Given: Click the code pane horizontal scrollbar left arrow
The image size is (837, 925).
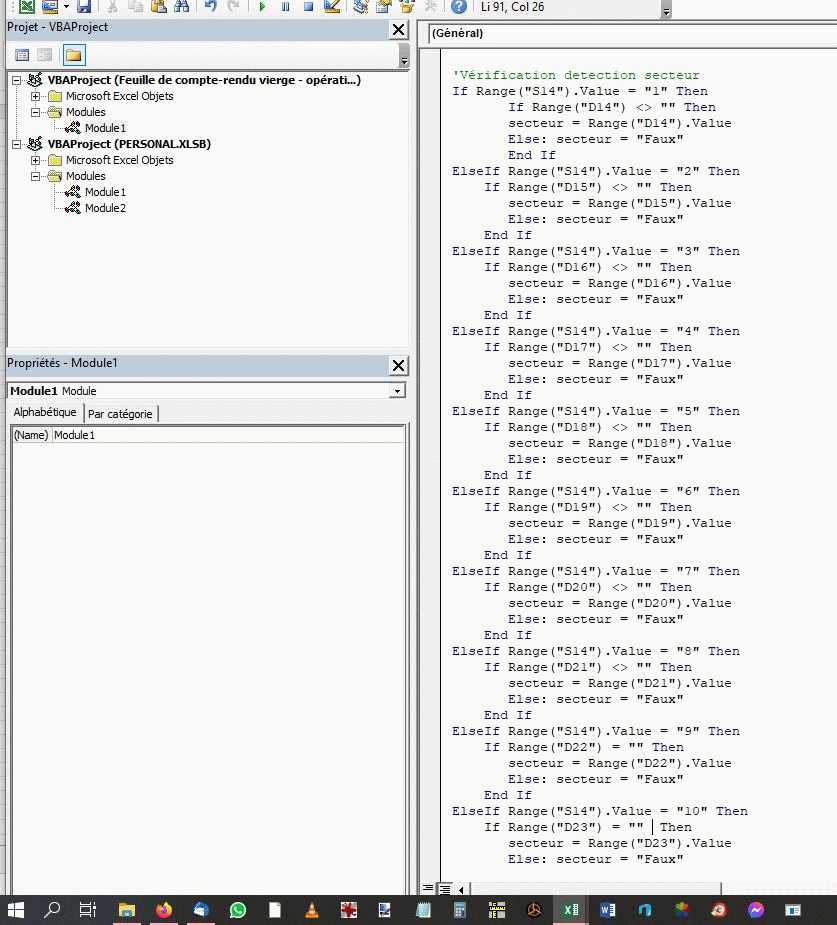Looking at the screenshot, I should (x=461, y=888).
